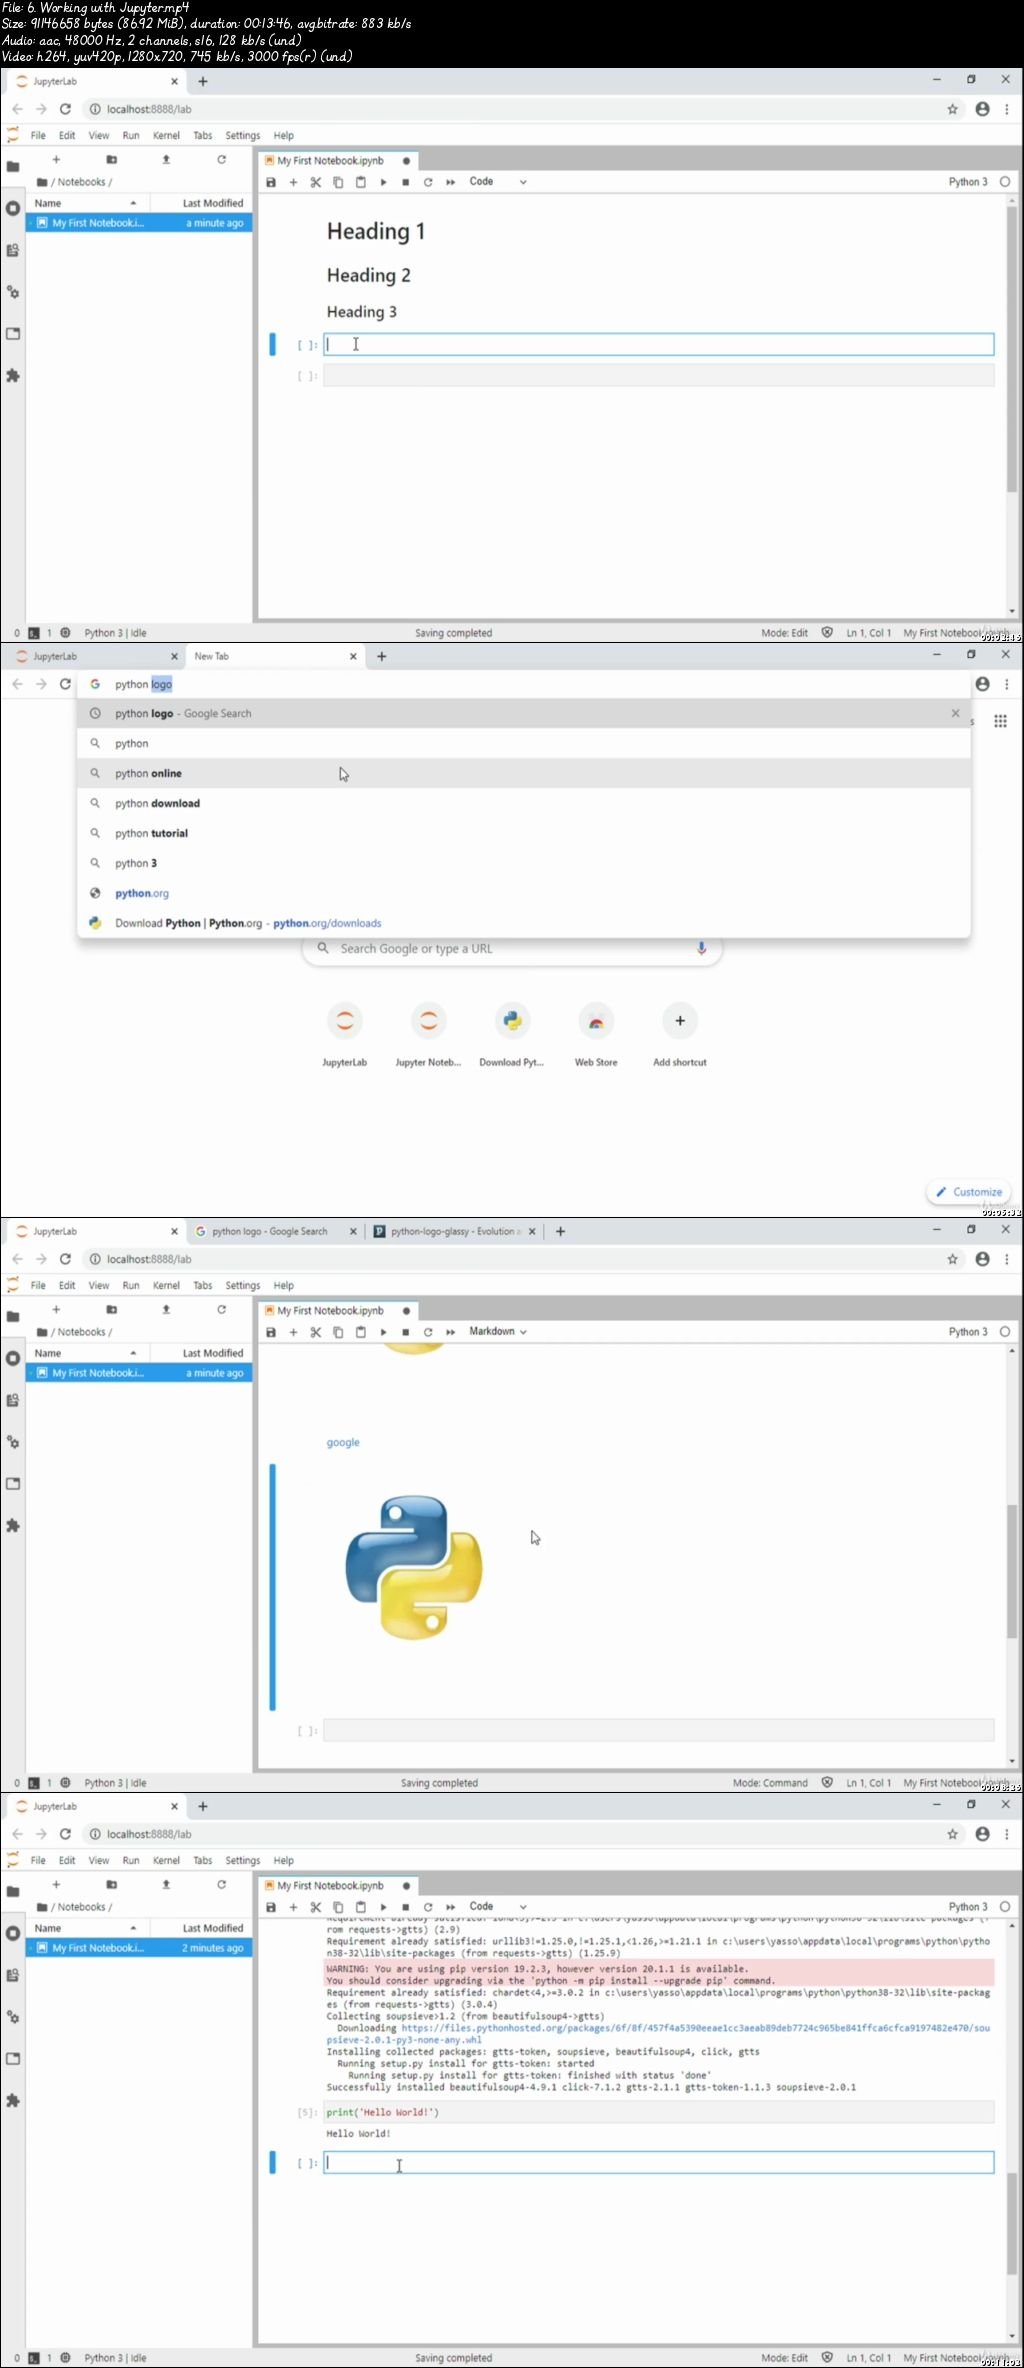
Task: Open the Run menu in the Python logo frame
Action: click(131, 1286)
